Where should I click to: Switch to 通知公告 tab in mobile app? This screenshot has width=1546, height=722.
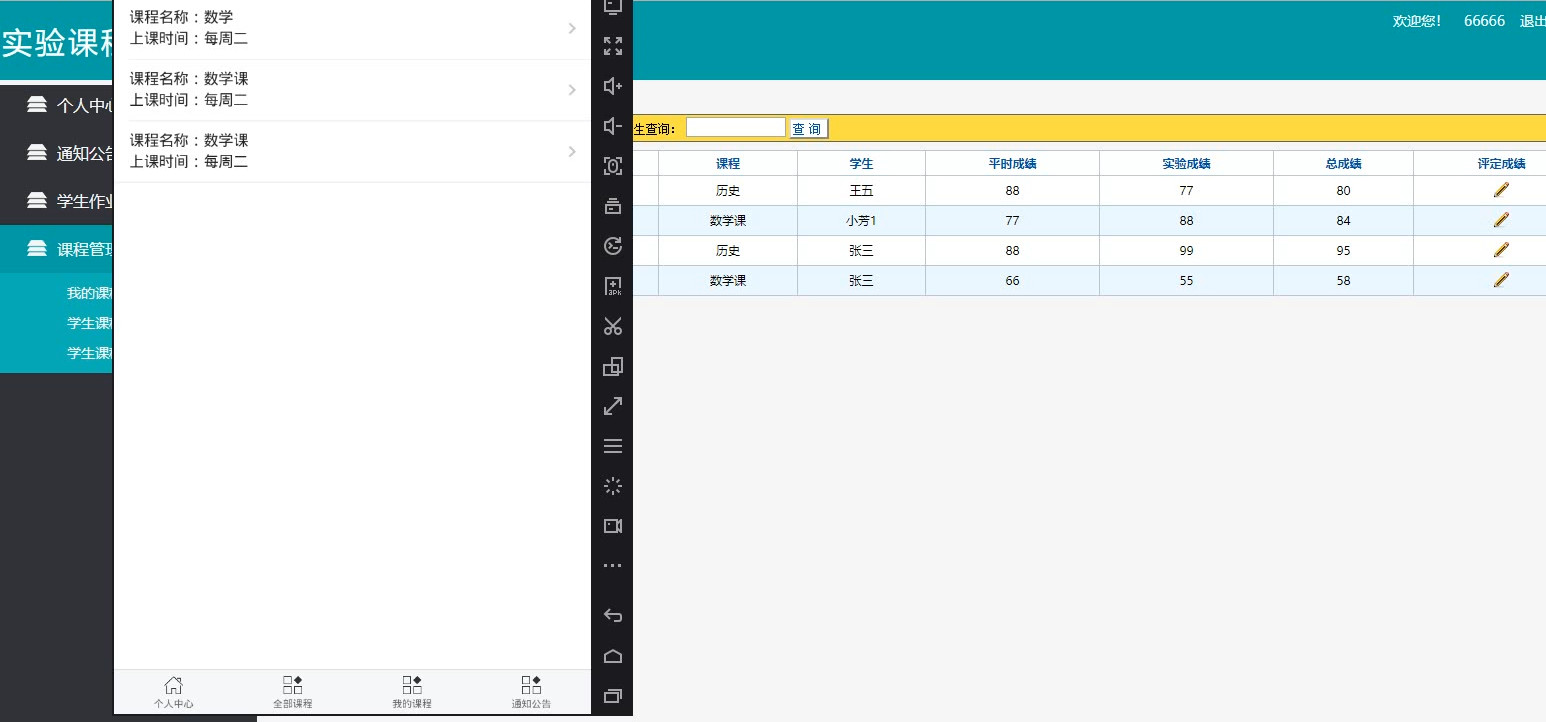[x=531, y=692]
